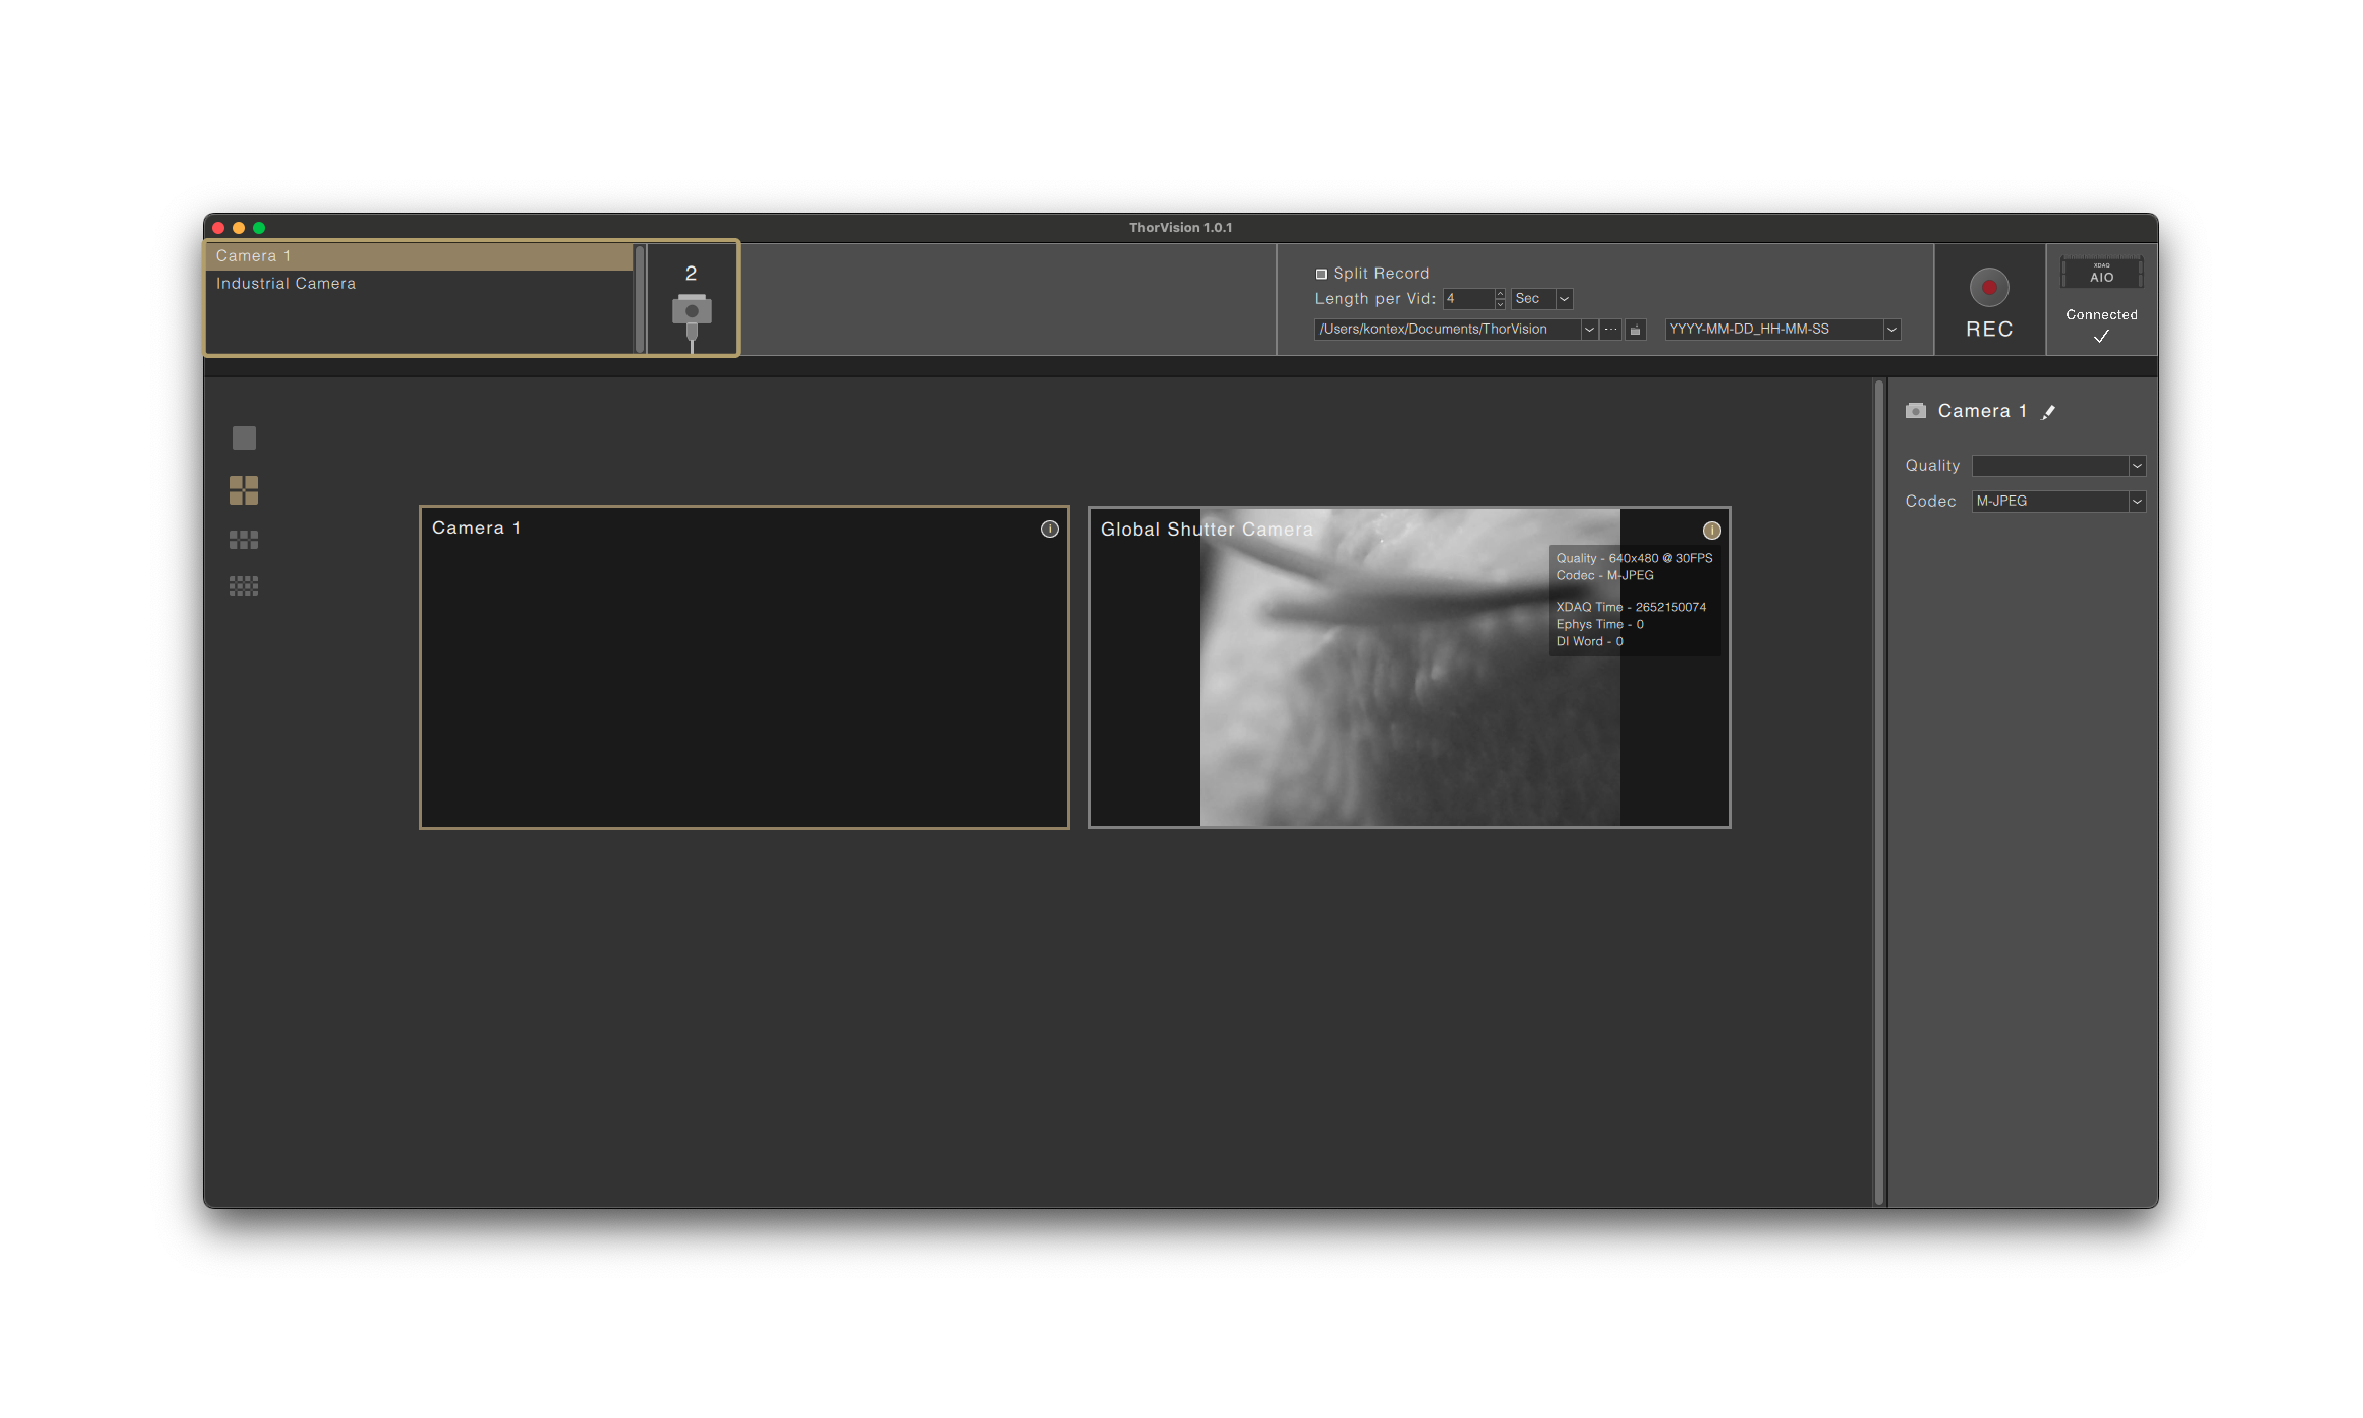Select the 2x3 grid view layout

point(243,539)
